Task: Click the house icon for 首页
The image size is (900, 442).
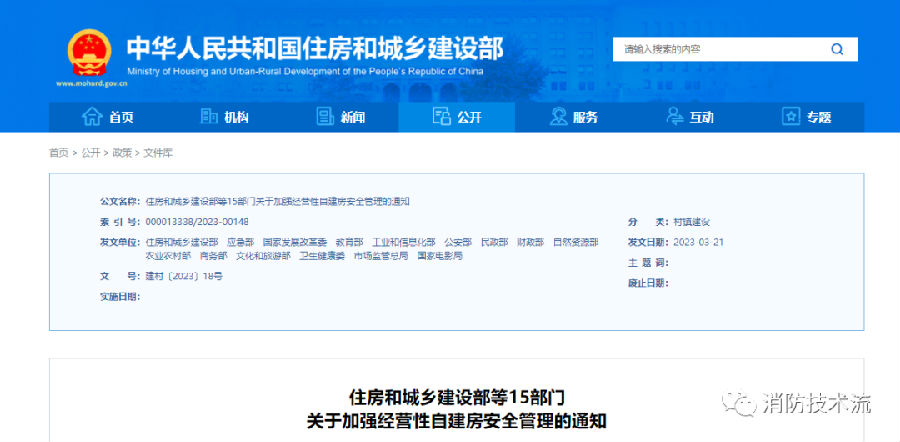Action: pyautogui.click(x=92, y=117)
